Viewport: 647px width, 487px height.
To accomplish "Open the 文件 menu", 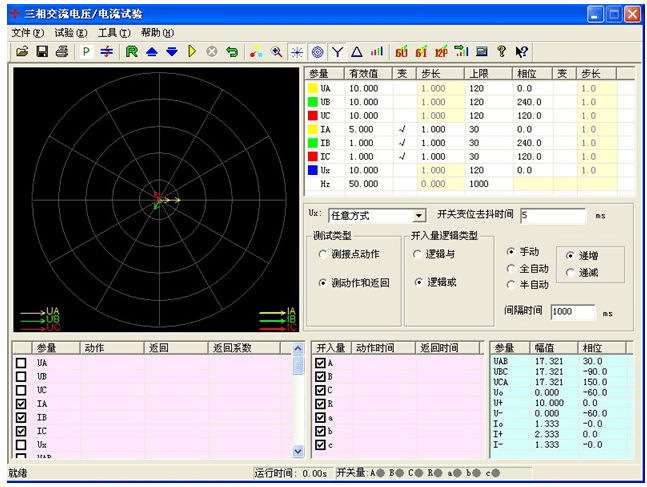I will pos(27,33).
